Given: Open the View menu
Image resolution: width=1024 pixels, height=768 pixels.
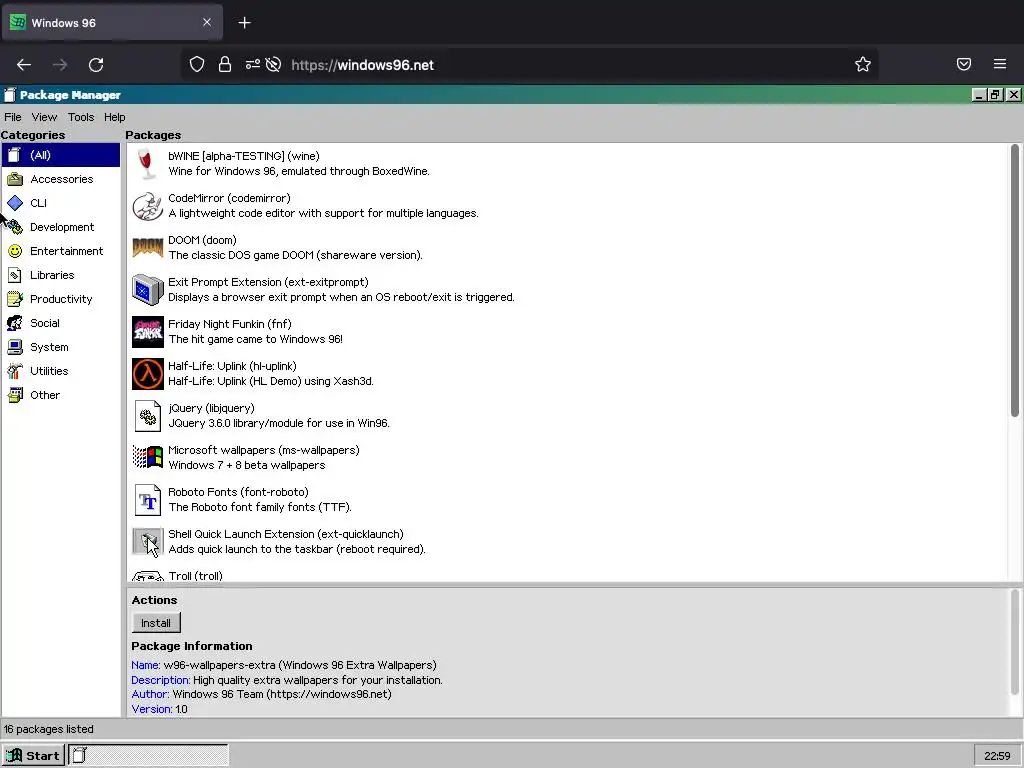Looking at the screenshot, I should coord(44,117).
